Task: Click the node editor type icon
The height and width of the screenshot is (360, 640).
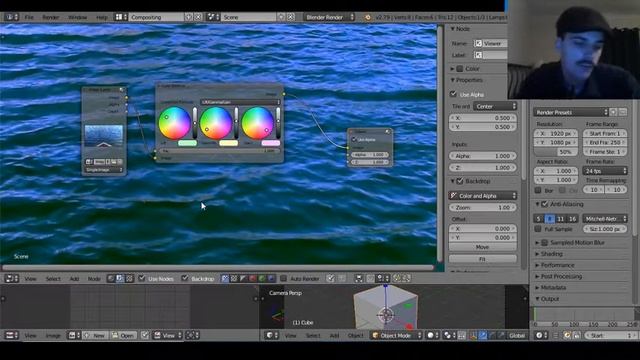Action: click(11, 278)
